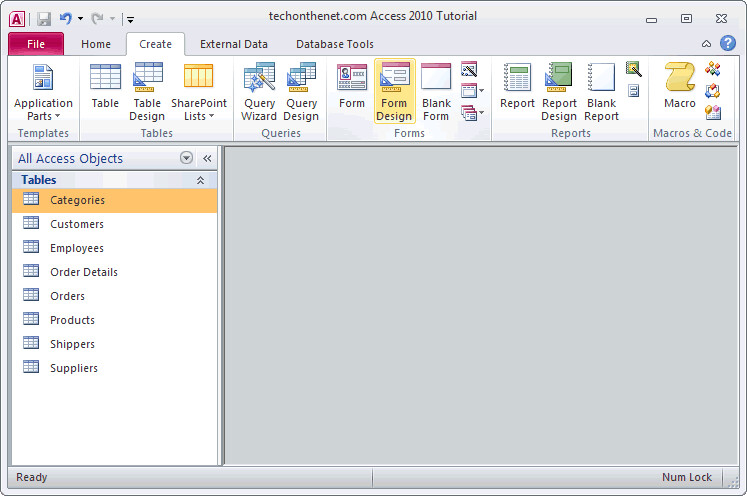Create a new Macro
This screenshot has width=747, height=496.
pos(680,85)
